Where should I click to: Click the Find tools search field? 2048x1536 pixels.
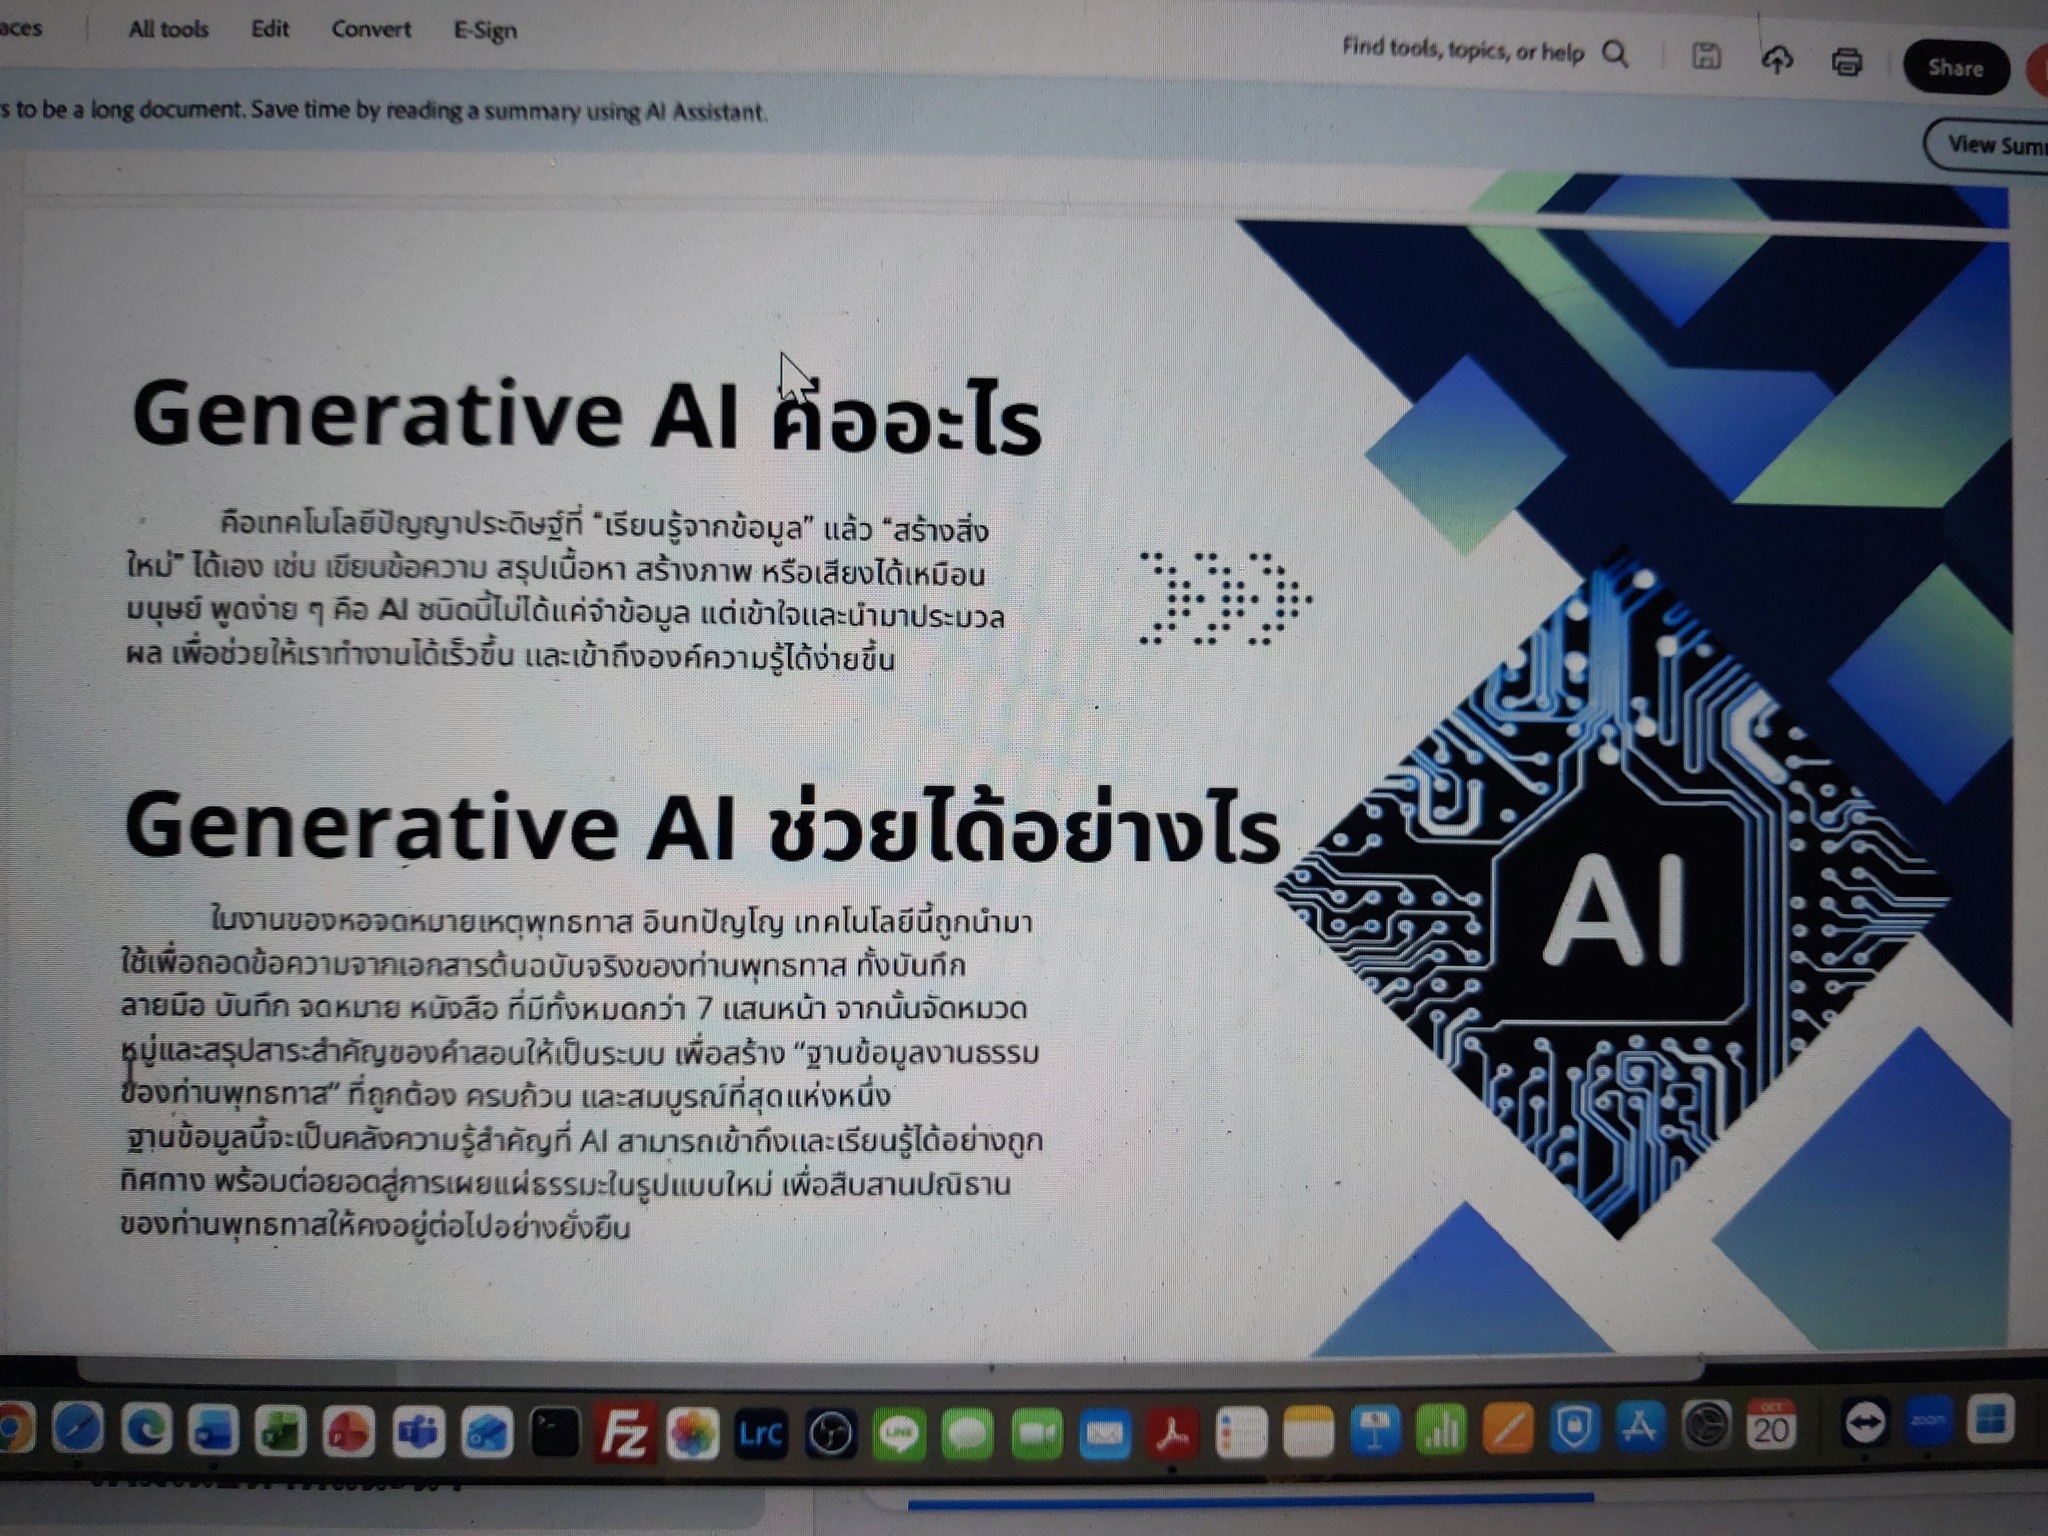[x=1462, y=49]
